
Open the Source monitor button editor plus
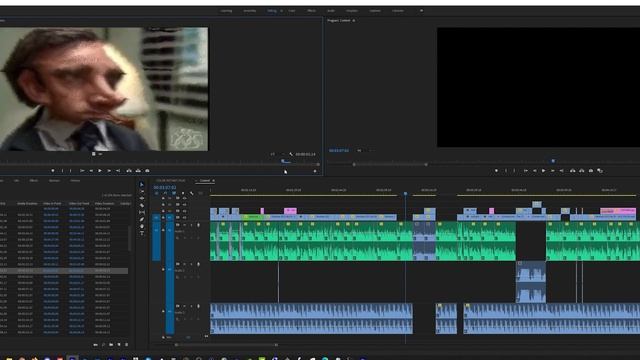(315, 171)
